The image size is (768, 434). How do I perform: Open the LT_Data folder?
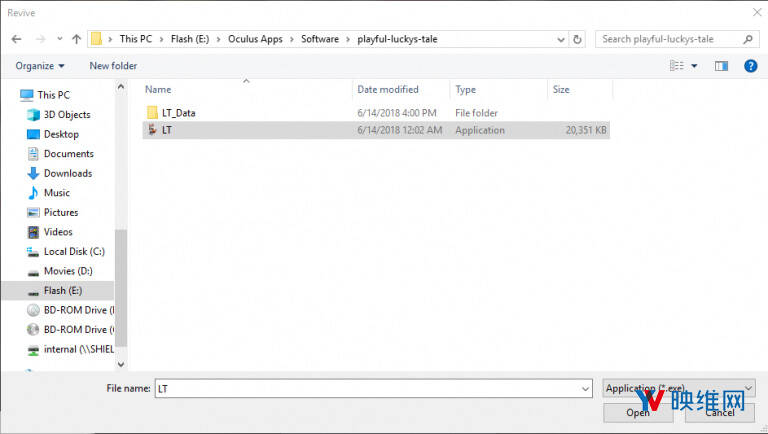[178, 113]
